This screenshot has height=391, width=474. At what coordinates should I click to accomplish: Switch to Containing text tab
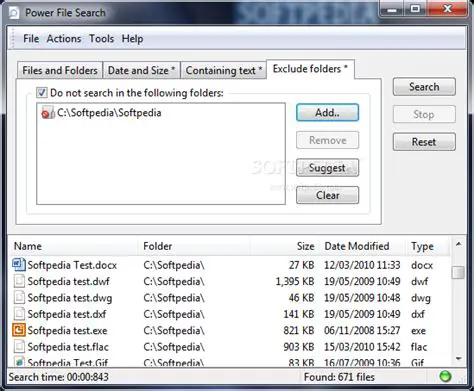pos(223,70)
